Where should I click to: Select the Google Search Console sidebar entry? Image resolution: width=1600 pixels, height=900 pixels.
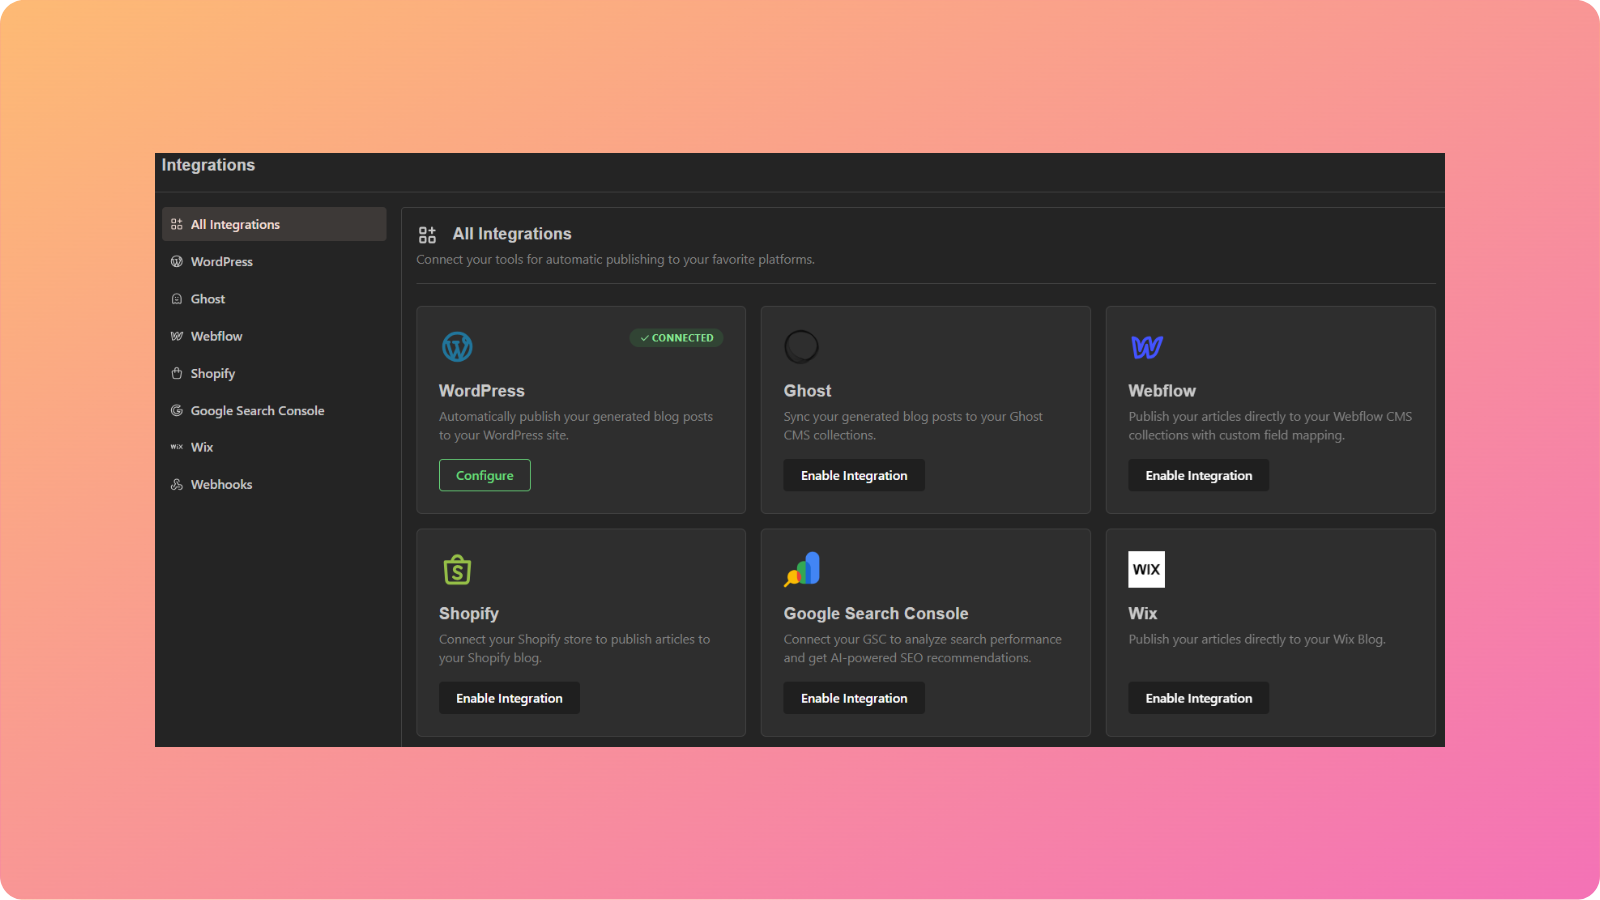[x=257, y=410]
